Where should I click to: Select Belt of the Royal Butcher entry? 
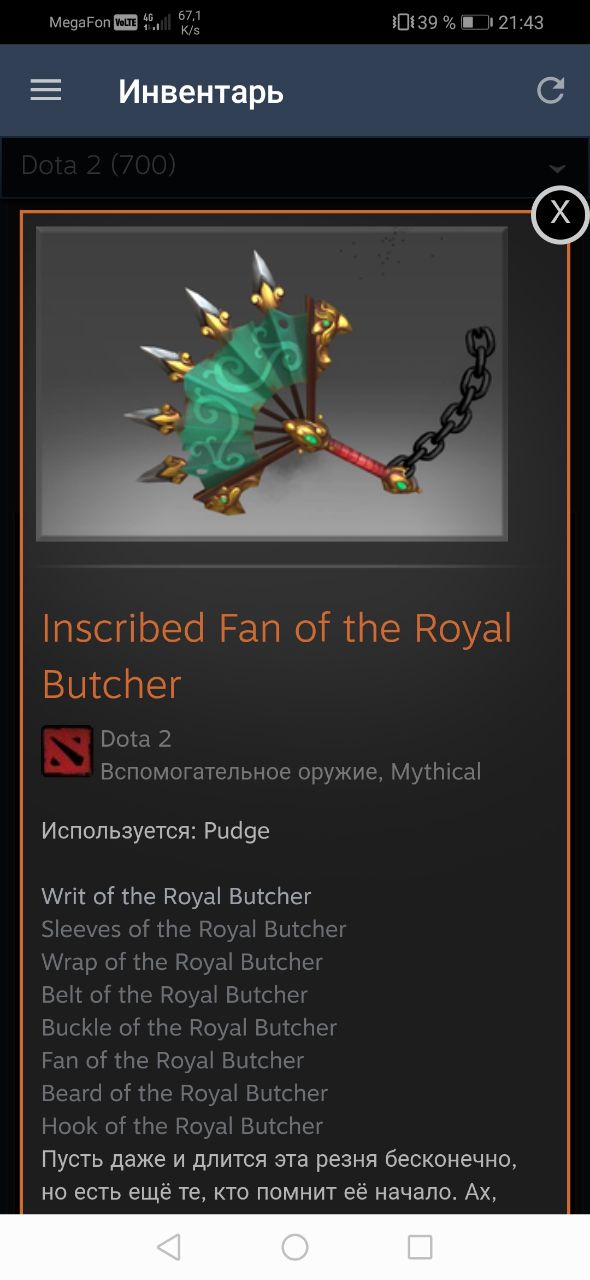click(175, 995)
